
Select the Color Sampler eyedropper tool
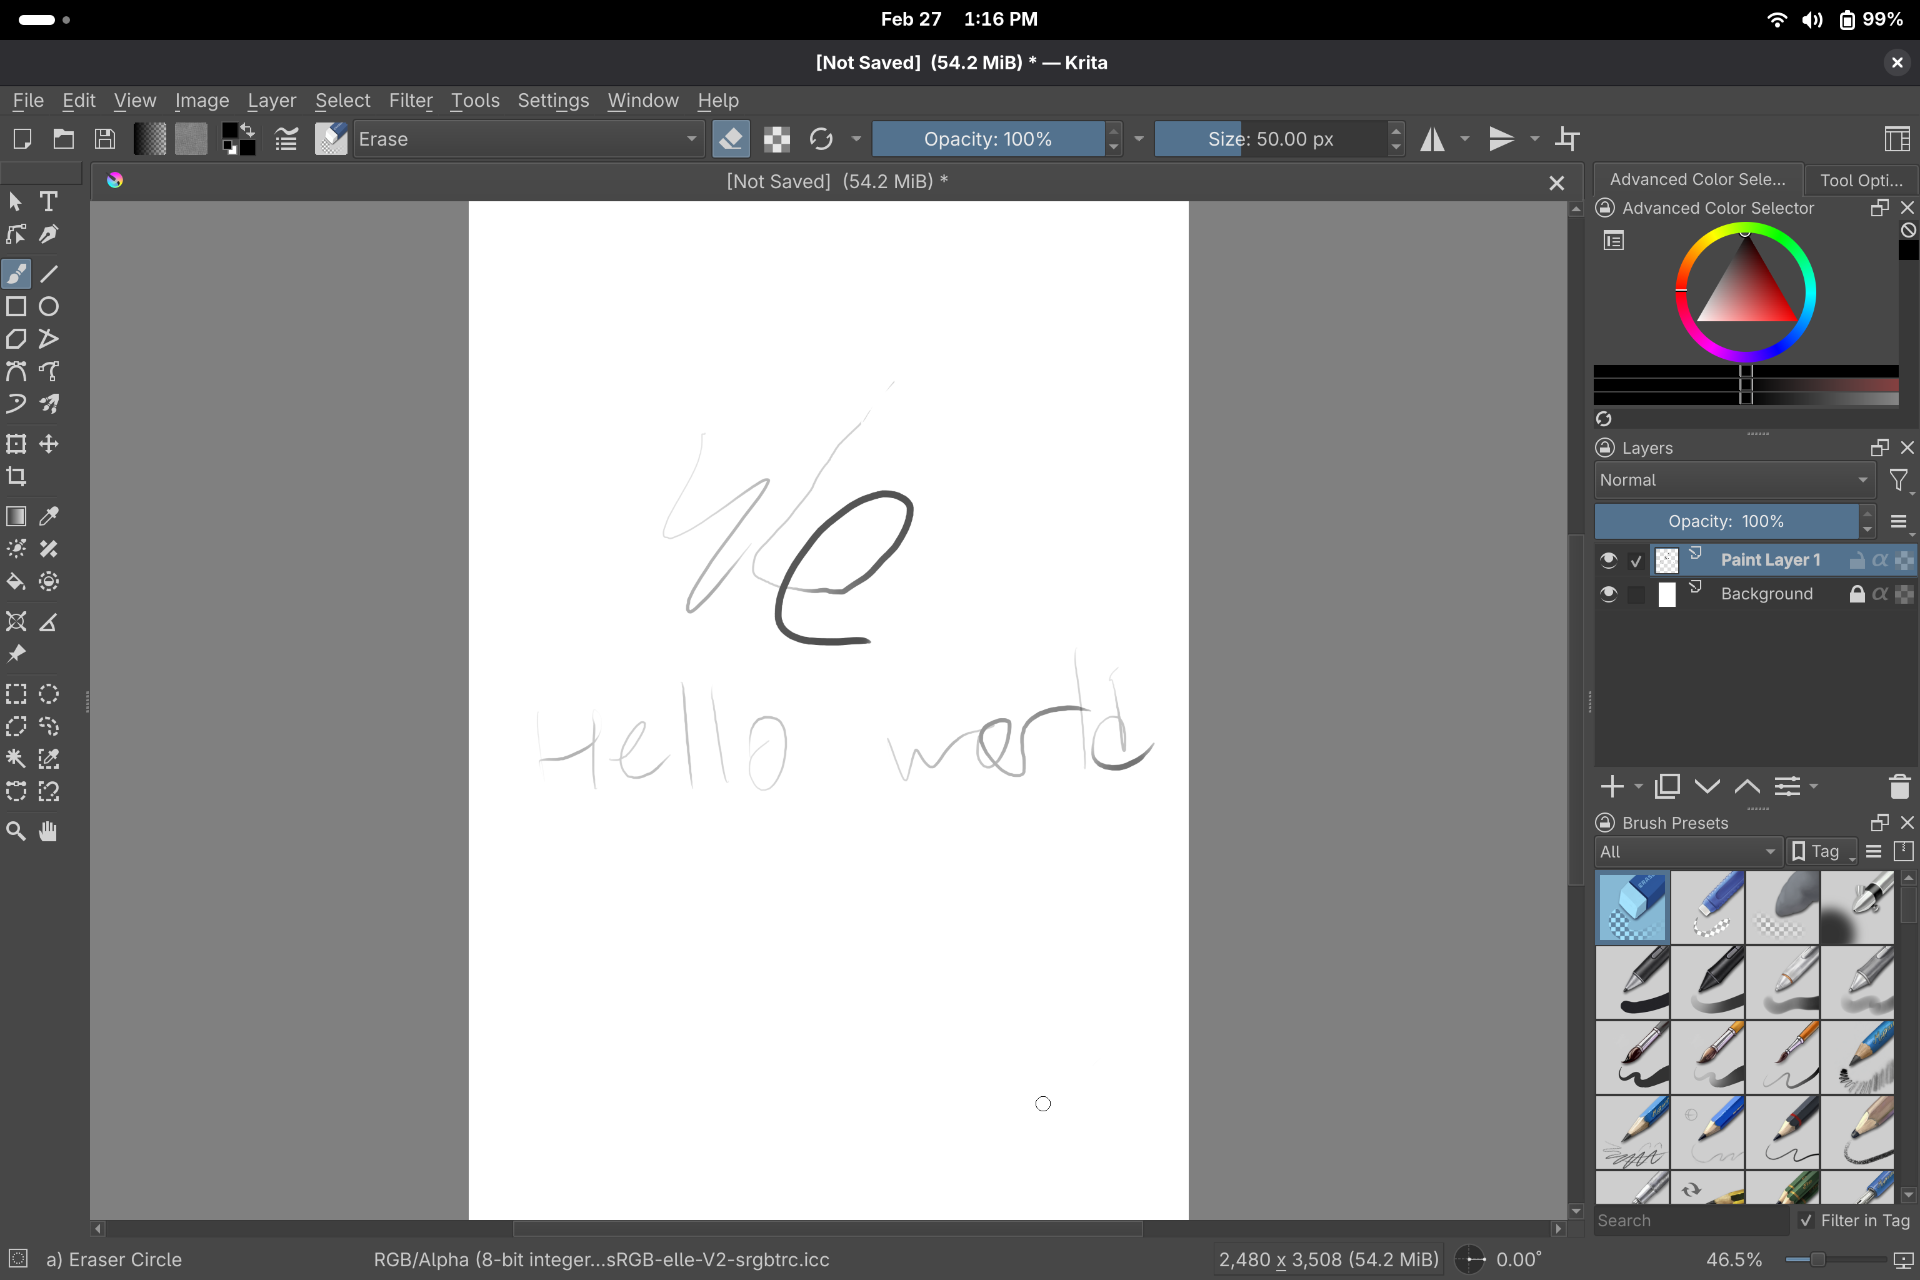pos(48,517)
